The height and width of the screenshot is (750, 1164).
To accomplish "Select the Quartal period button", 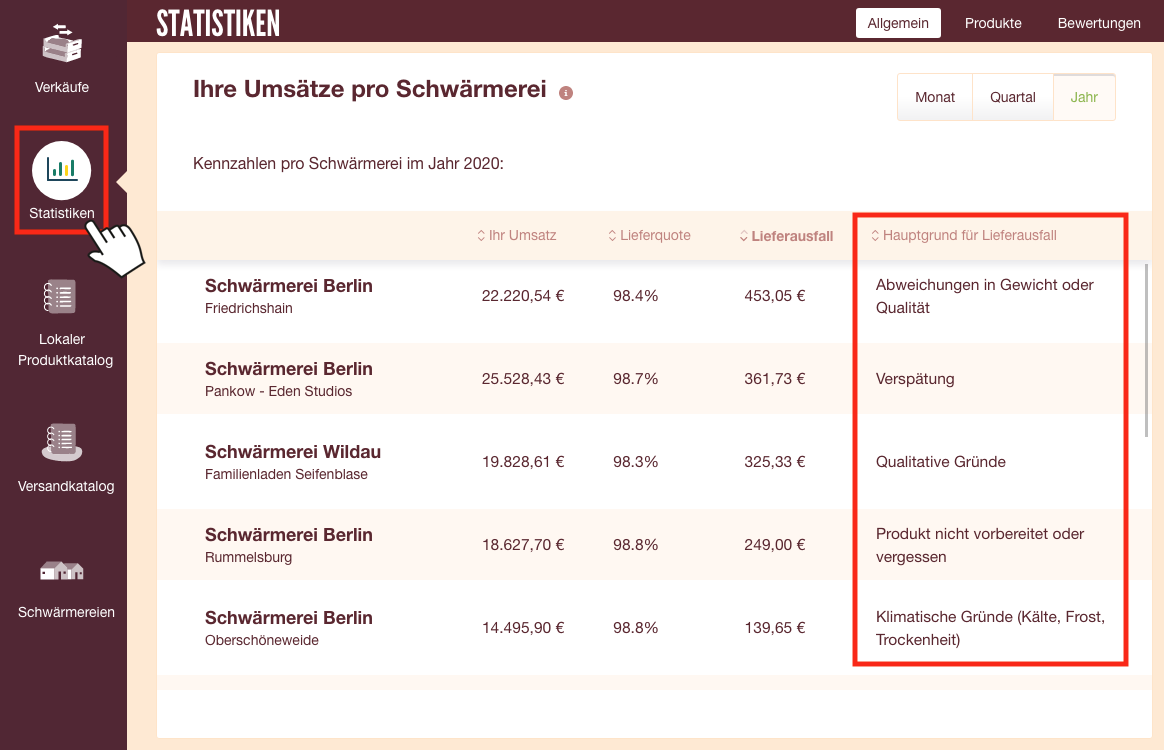I will tap(1013, 97).
